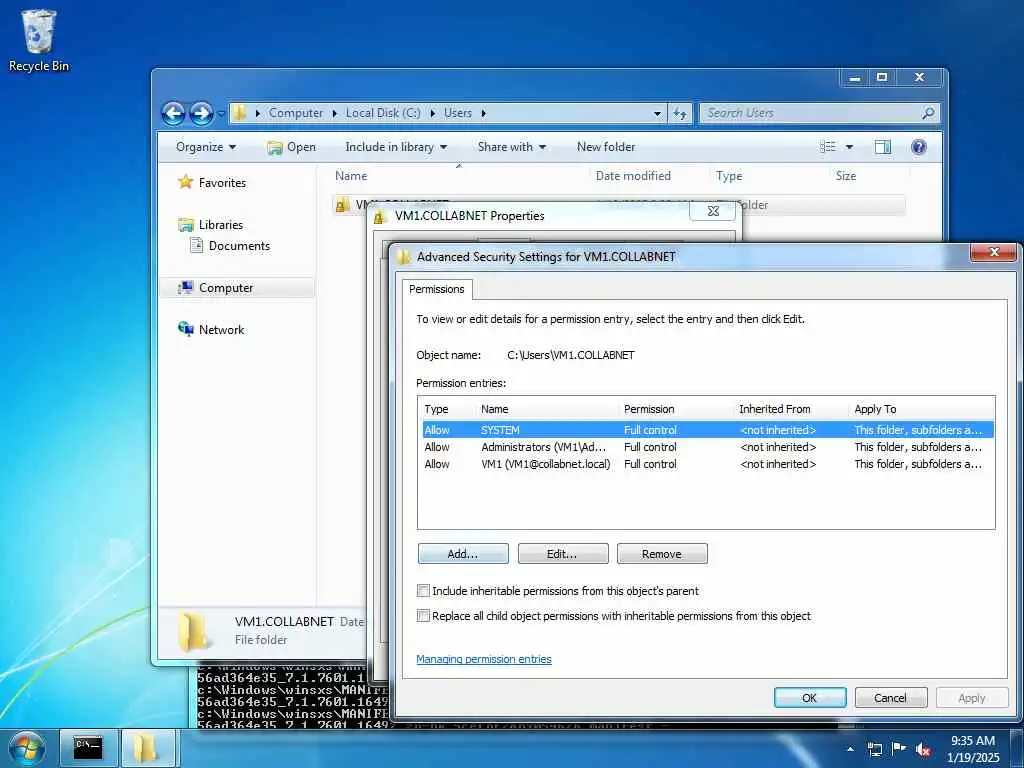Open the Recycle Bin desktop icon
Screen dimensions: 1024x768
coord(39,40)
